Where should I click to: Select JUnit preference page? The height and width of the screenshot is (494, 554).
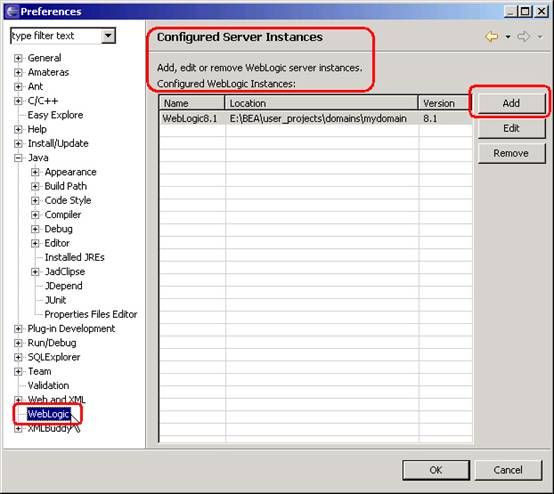(x=55, y=300)
